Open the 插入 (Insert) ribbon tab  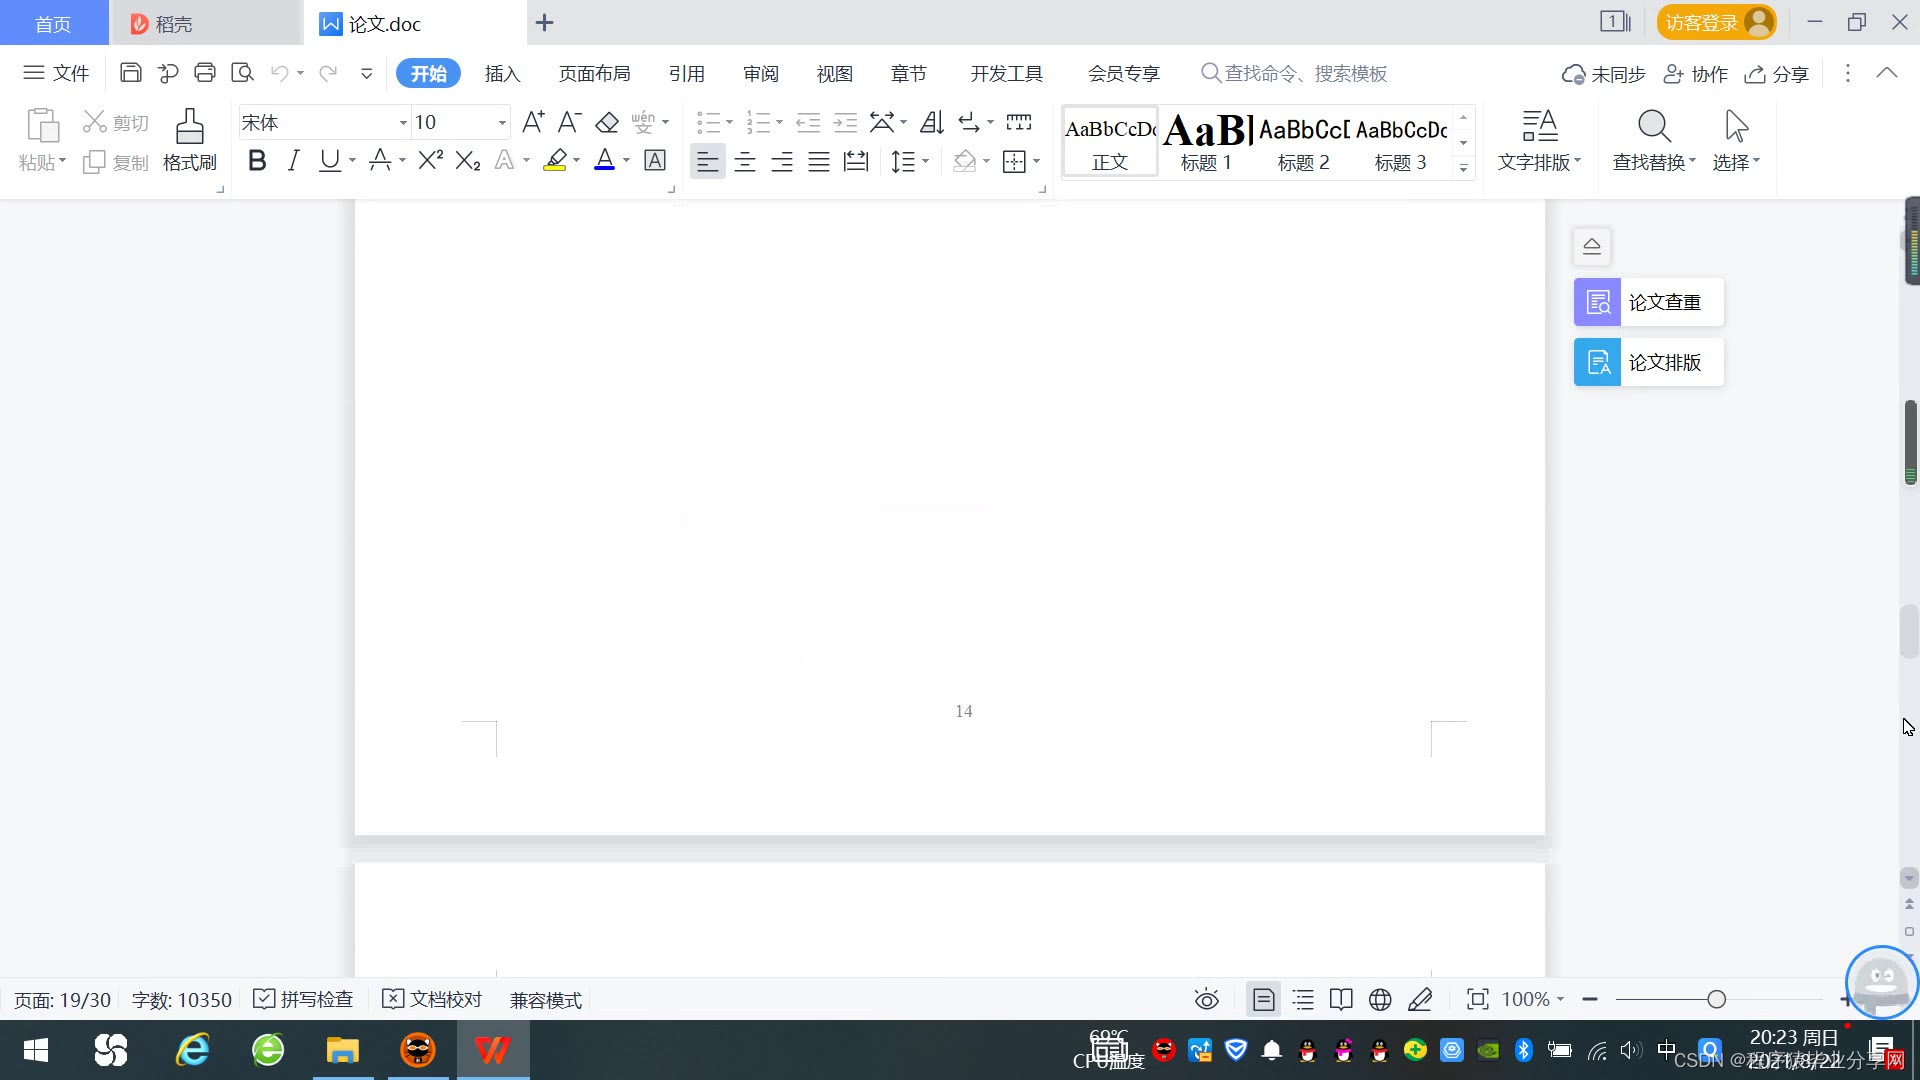pyautogui.click(x=502, y=73)
